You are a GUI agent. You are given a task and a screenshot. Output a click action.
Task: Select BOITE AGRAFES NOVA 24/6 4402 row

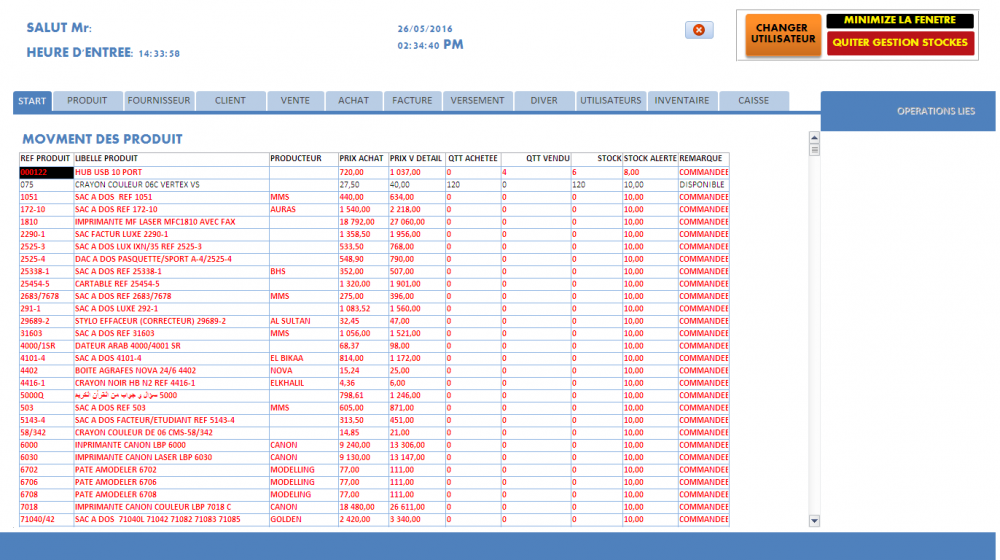374,371
